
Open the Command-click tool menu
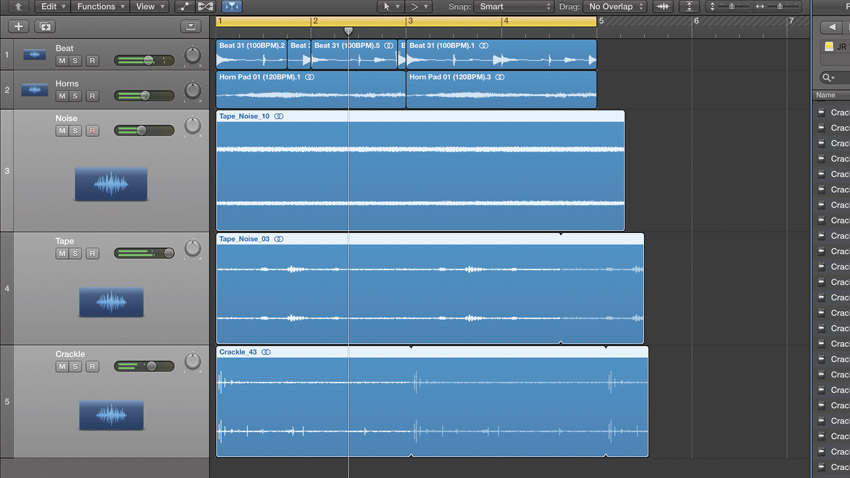click(418, 7)
